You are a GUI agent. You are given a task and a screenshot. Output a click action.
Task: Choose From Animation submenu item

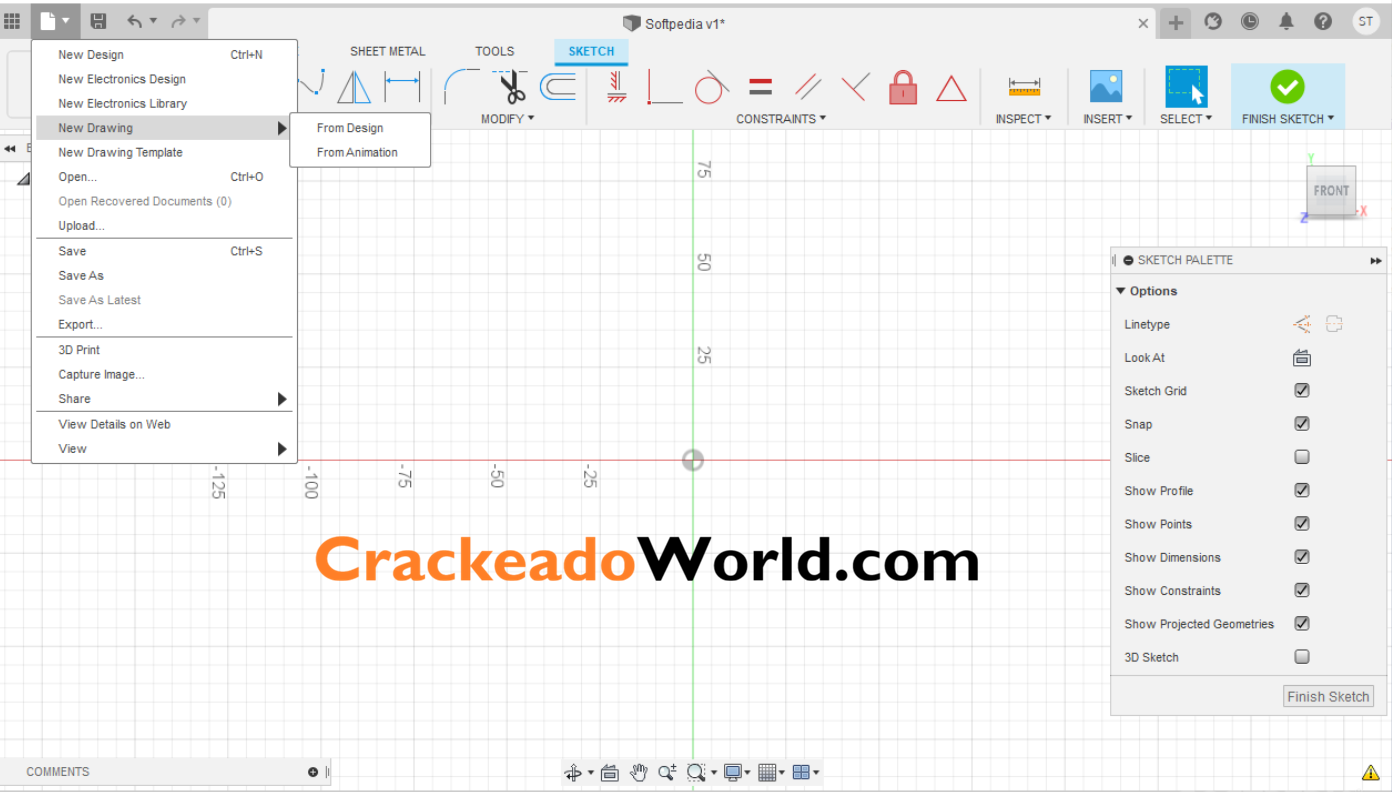click(x=360, y=153)
